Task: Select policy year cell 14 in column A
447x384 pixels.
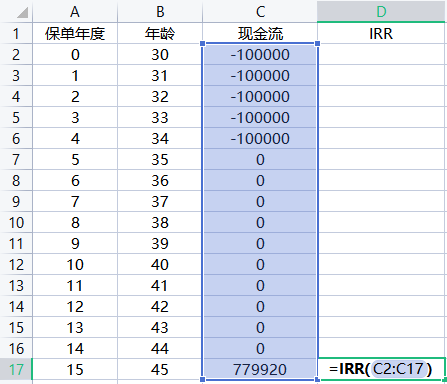Action: (x=75, y=348)
